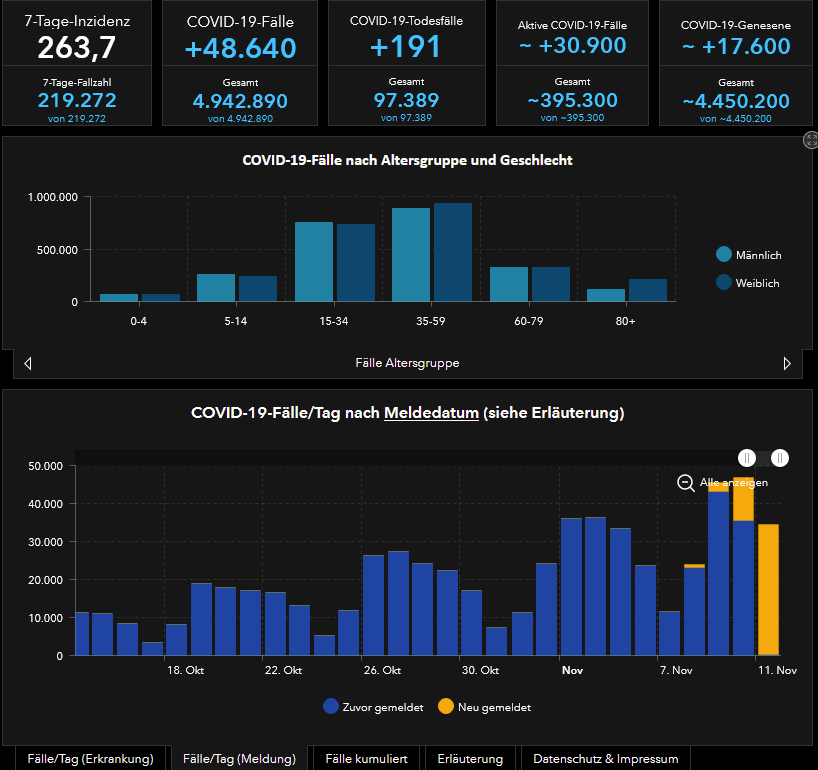Click the '80+' age group label
The image size is (818, 770).
tap(625, 321)
